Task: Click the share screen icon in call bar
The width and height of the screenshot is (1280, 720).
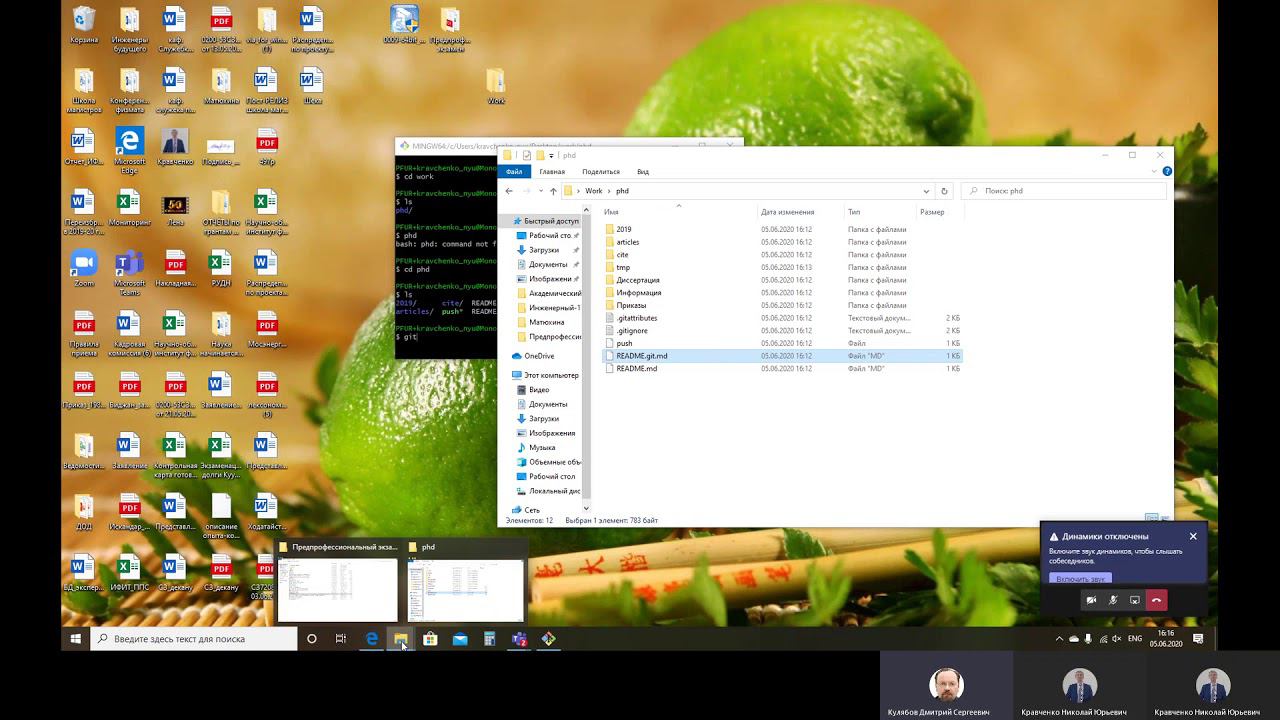Action: 1135,600
